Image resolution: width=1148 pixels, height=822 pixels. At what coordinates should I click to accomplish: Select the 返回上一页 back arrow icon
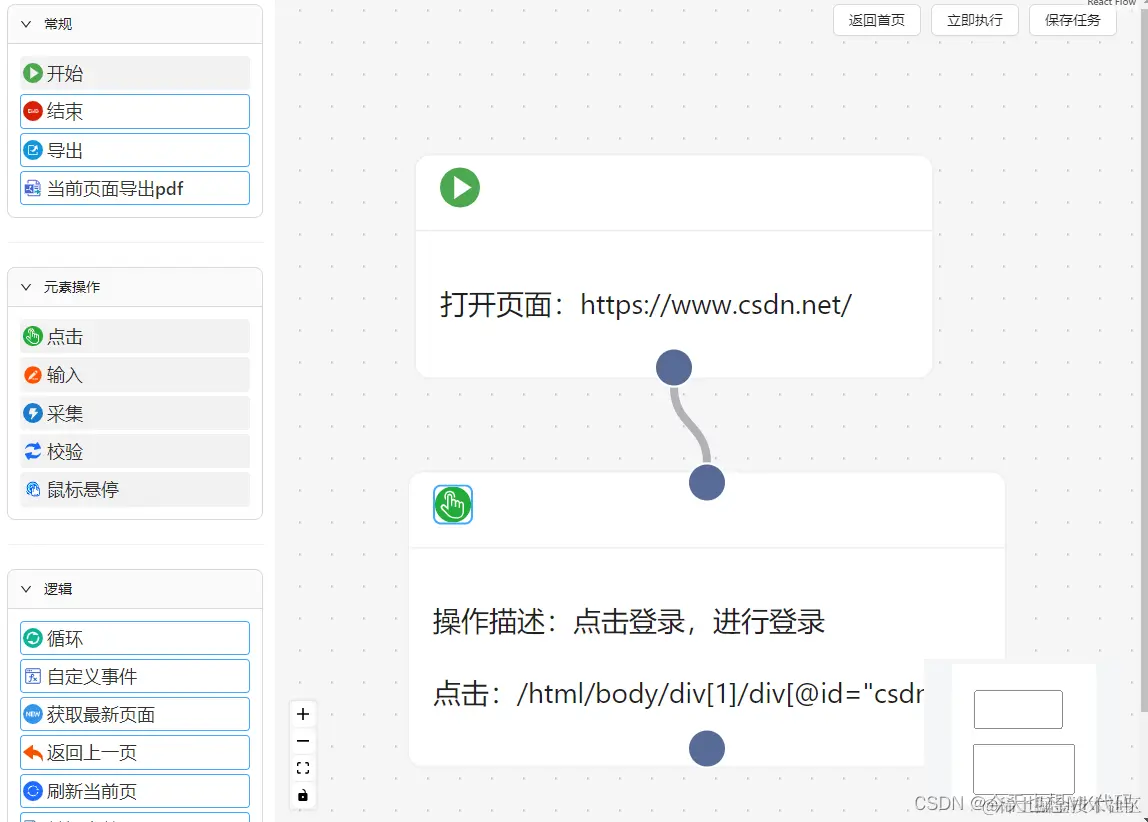(x=32, y=752)
